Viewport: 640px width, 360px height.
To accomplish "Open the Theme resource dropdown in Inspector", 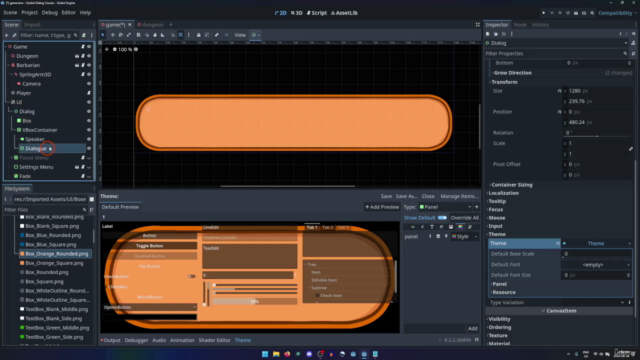I will coord(597,243).
